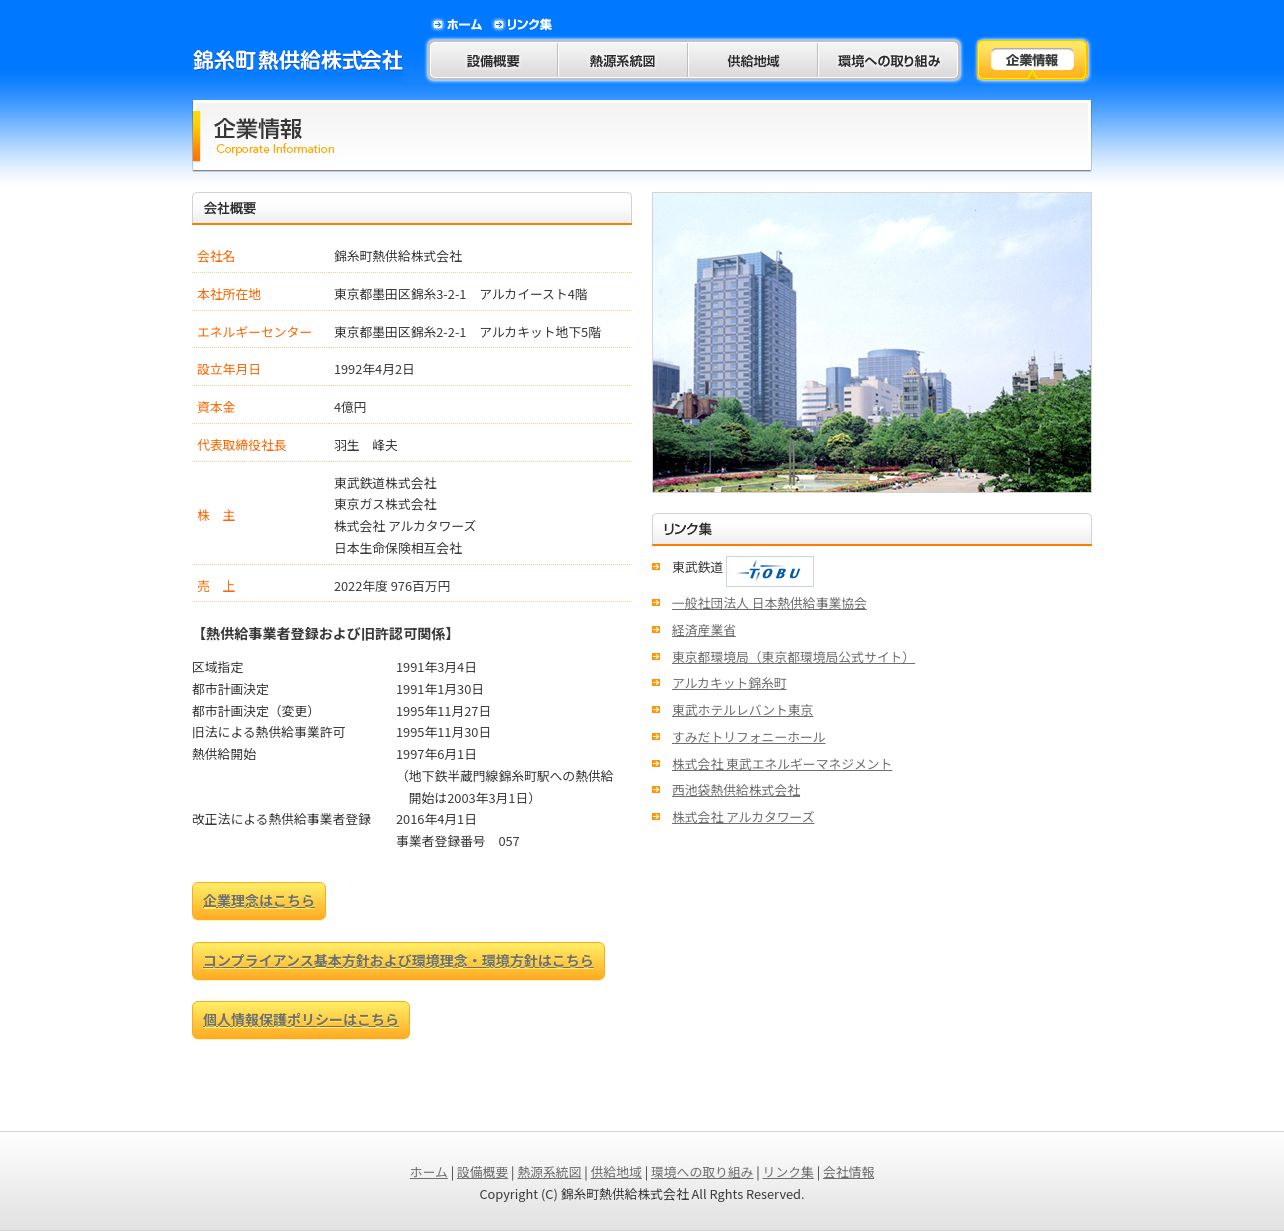The image size is (1284, 1231).
Task: Open 東京都環境局 official site link
Action: 793,657
